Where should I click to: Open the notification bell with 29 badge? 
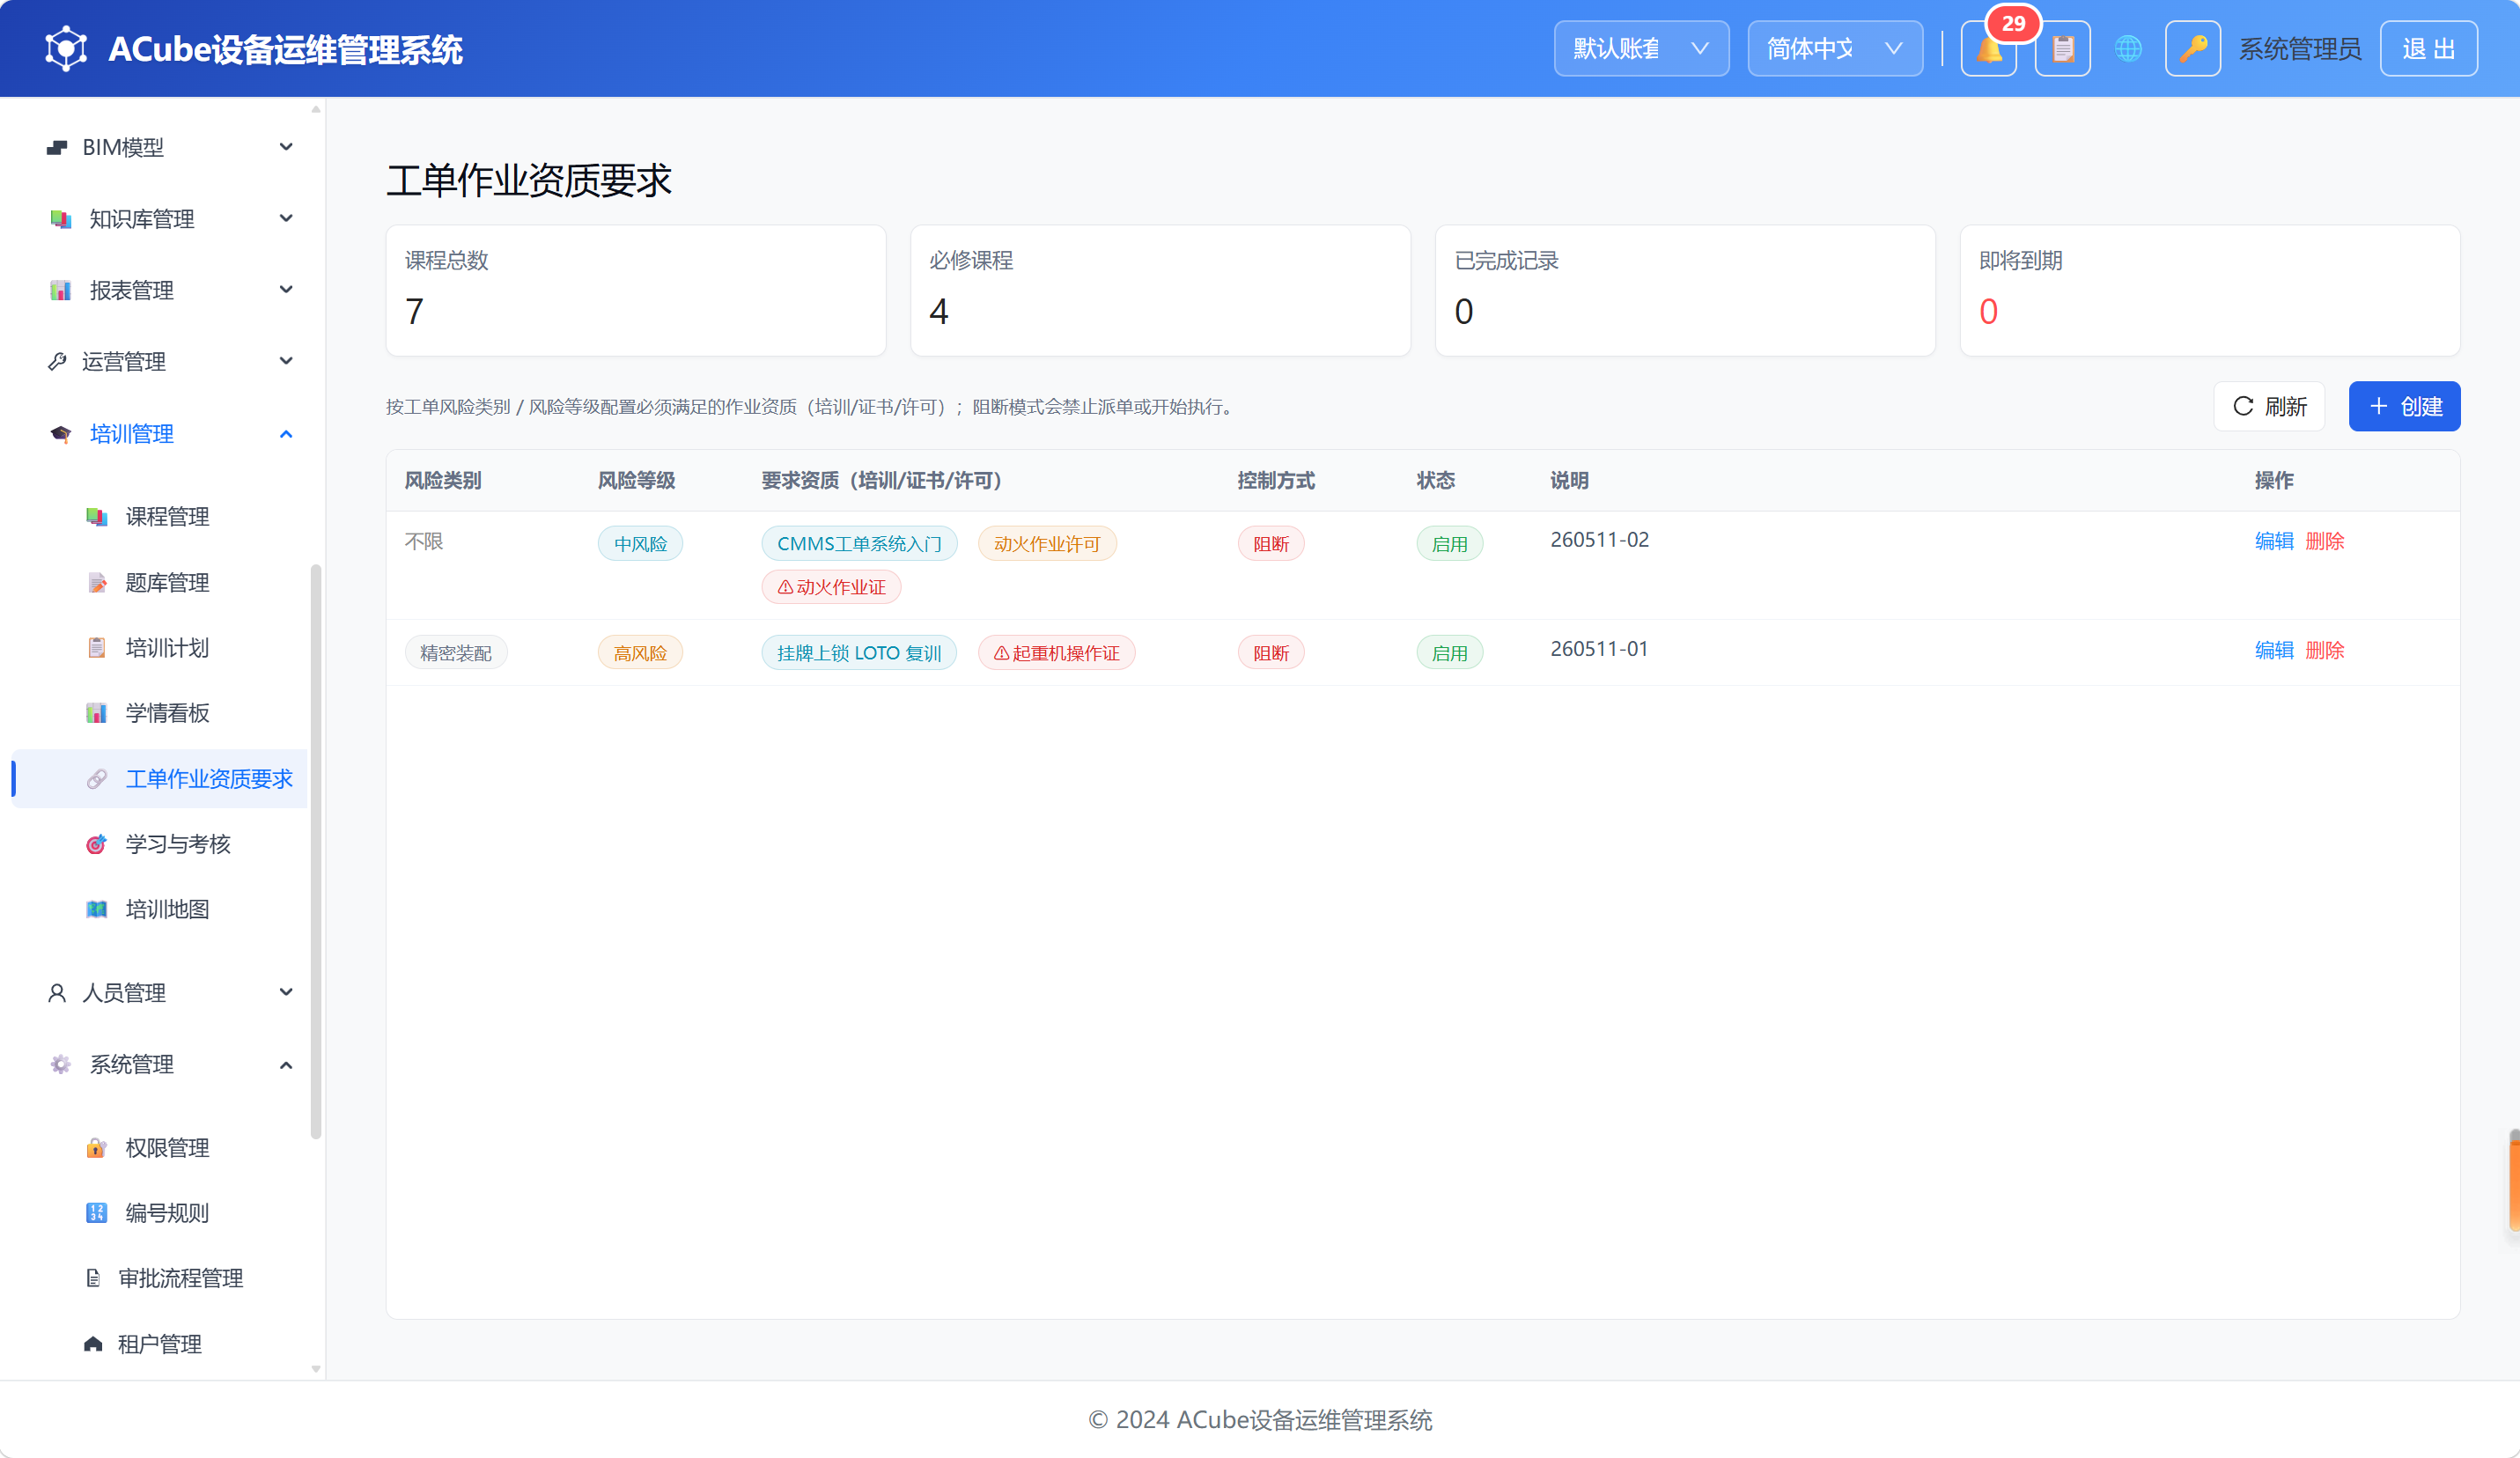click(1988, 48)
